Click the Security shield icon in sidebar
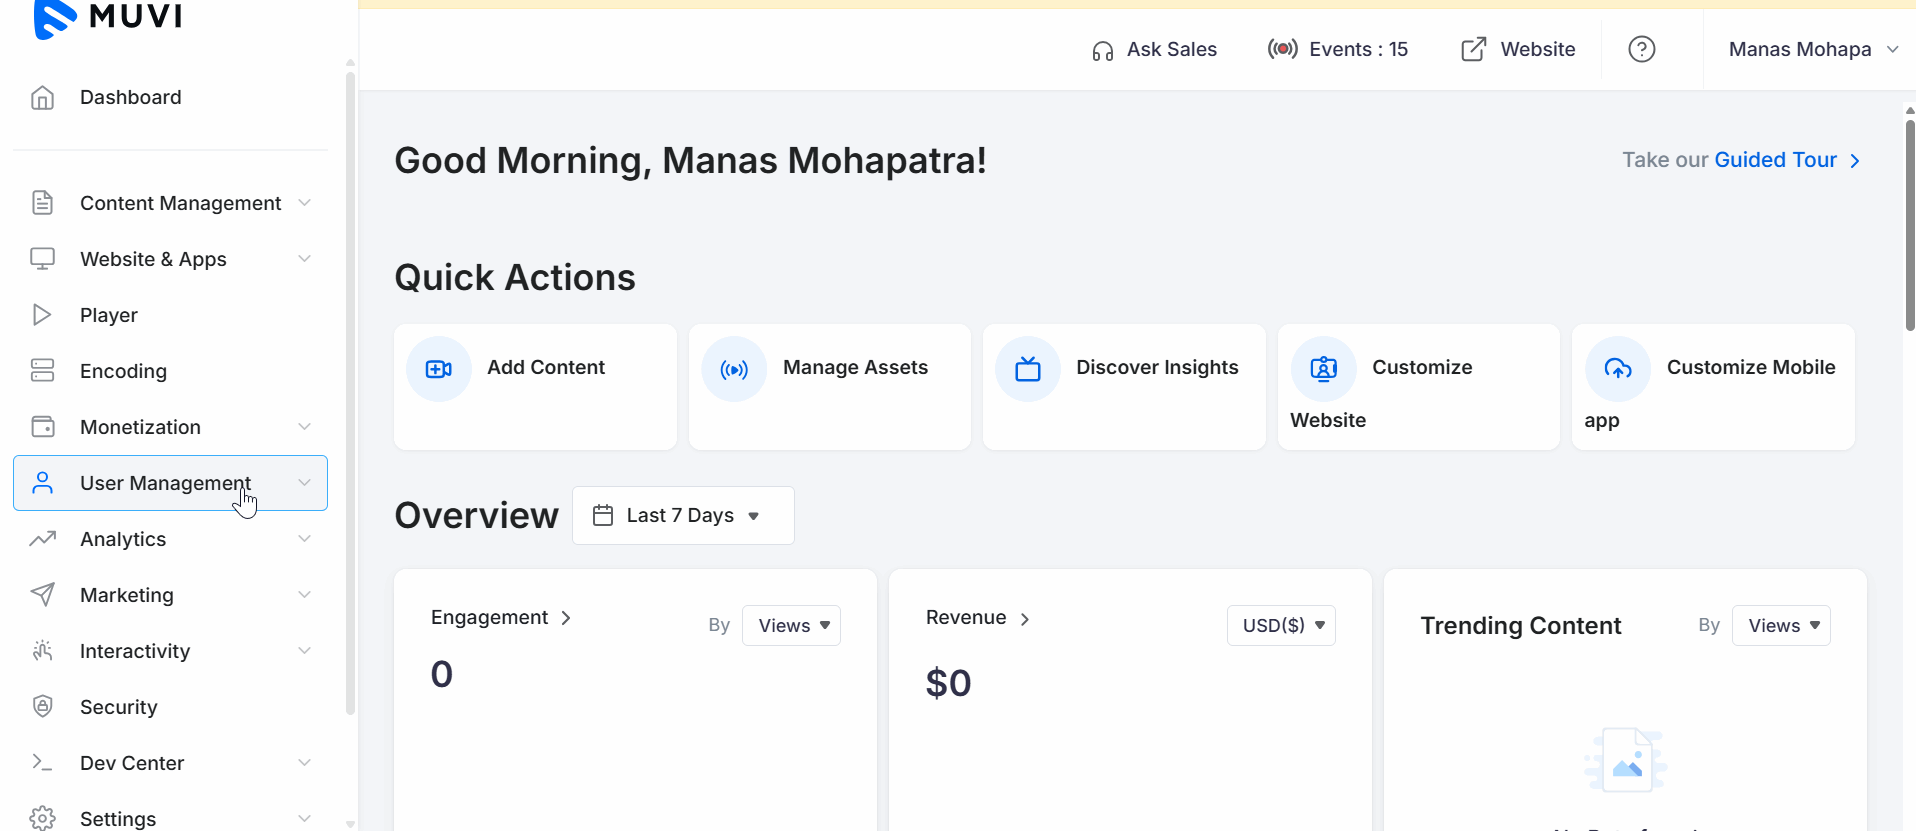The width and height of the screenshot is (1916, 831). click(42, 707)
